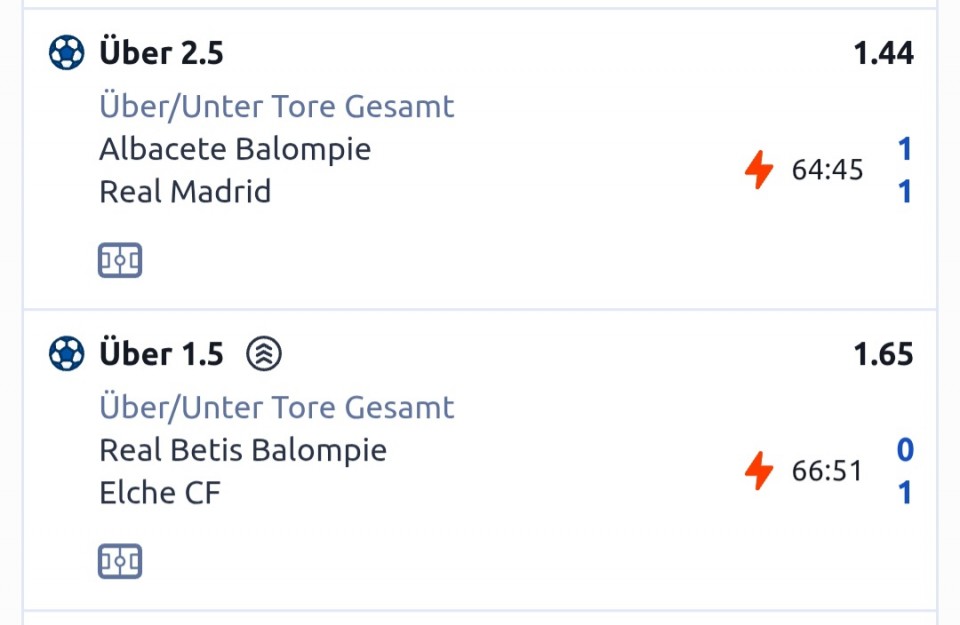
Task: Open the Real Madrid team name
Action: tap(185, 191)
